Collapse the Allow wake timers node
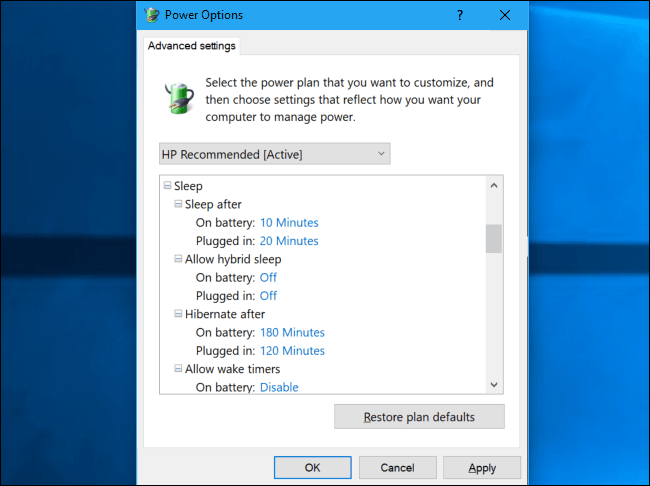650x486 pixels. [178, 368]
